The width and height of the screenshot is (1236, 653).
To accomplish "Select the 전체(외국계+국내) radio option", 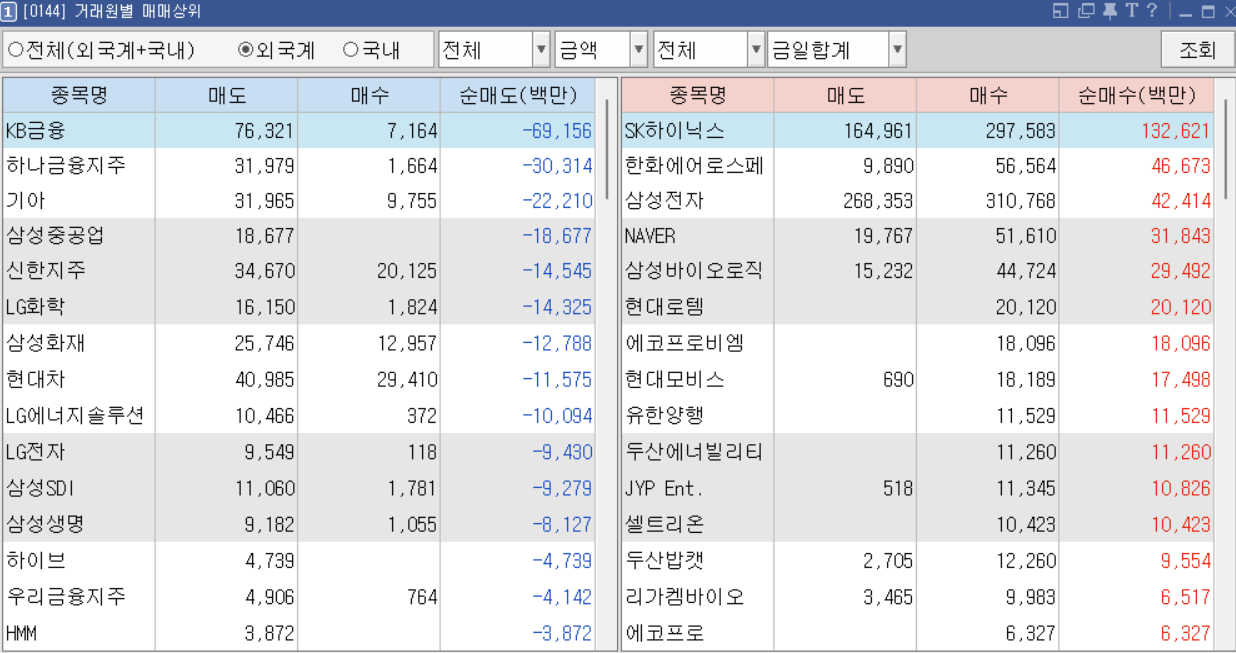I will [102, 49].
